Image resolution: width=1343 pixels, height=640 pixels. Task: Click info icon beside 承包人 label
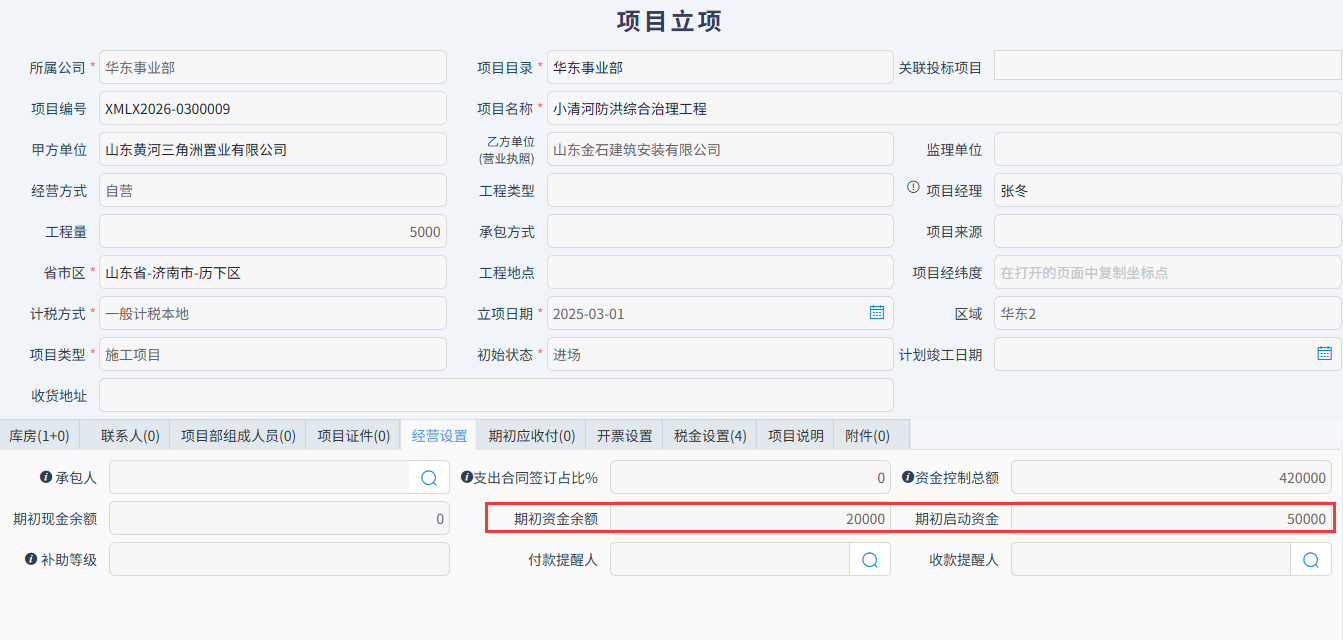pyautogui.click(x=45, y=477)
